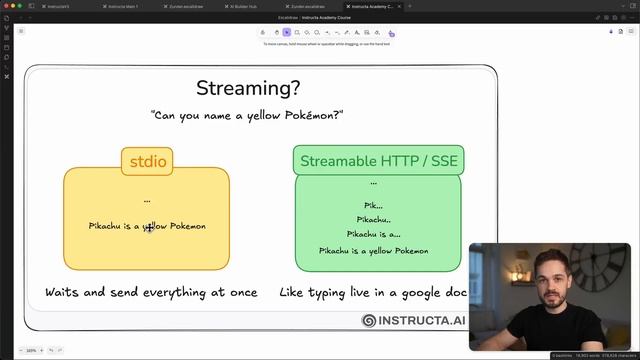Open the tab list dropdown arrow
Image resolution: width=640 pixels, height=360 pixels.
(623, 6)
